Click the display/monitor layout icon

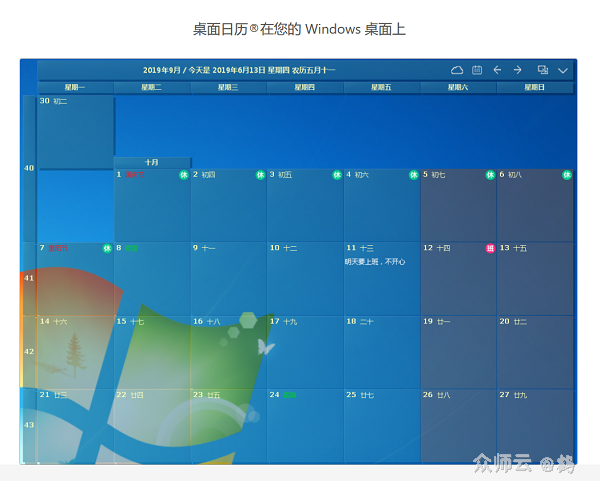tap(543, 70)
